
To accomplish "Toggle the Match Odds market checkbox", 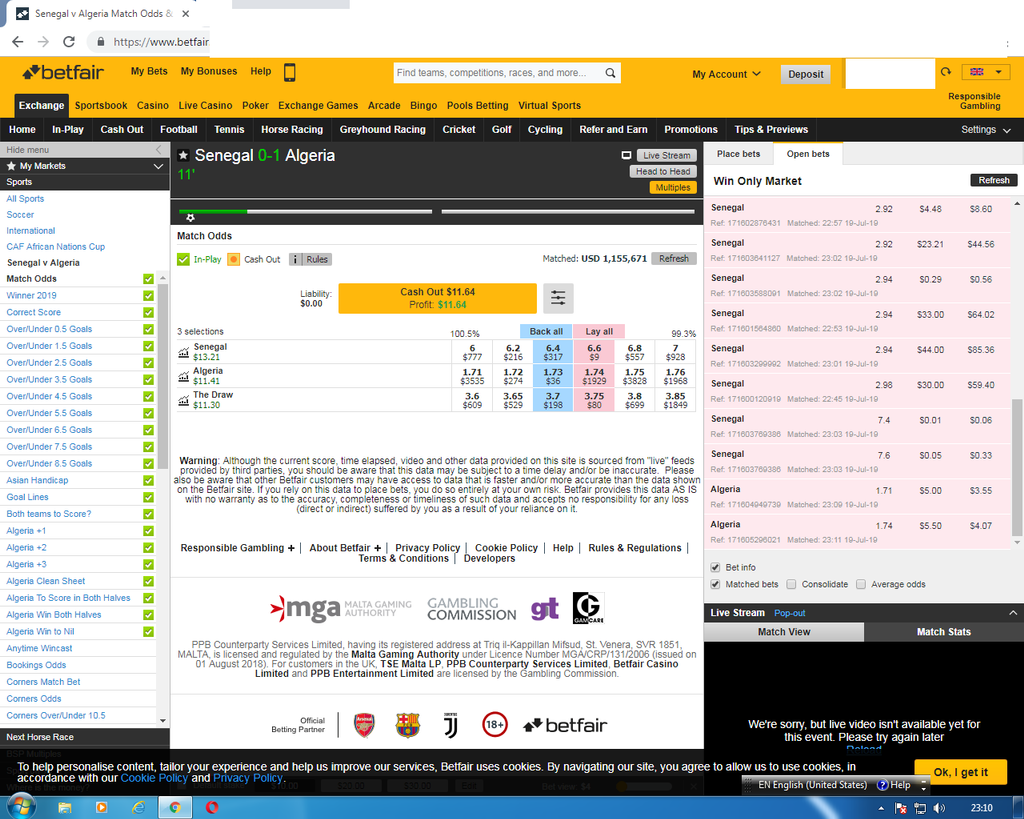I will click(x=148, y=279).
